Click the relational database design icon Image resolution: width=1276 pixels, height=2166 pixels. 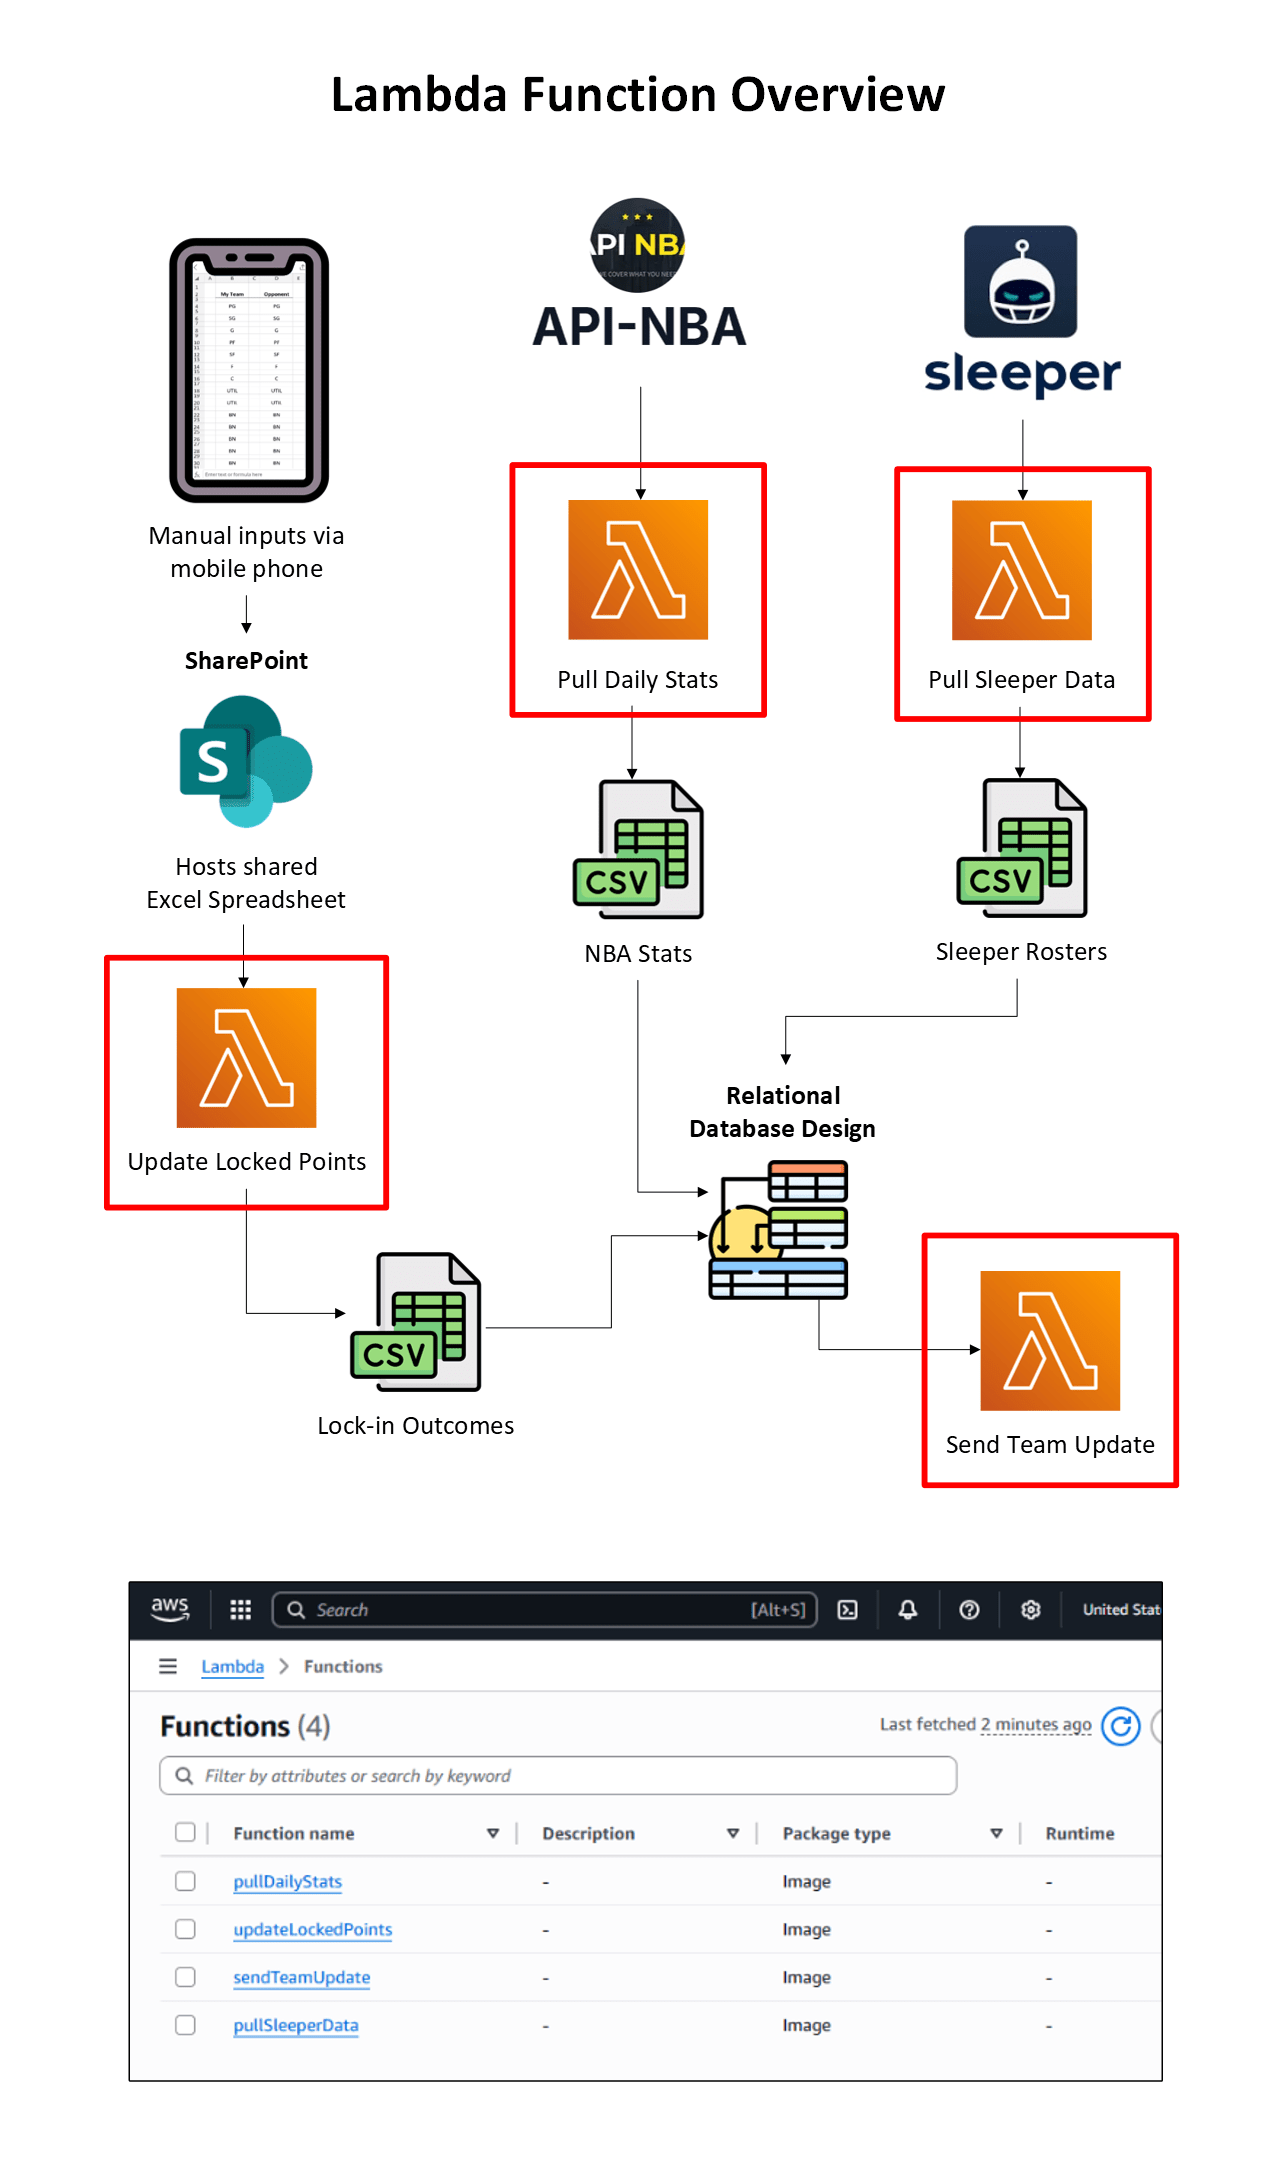click(778, 1230)
